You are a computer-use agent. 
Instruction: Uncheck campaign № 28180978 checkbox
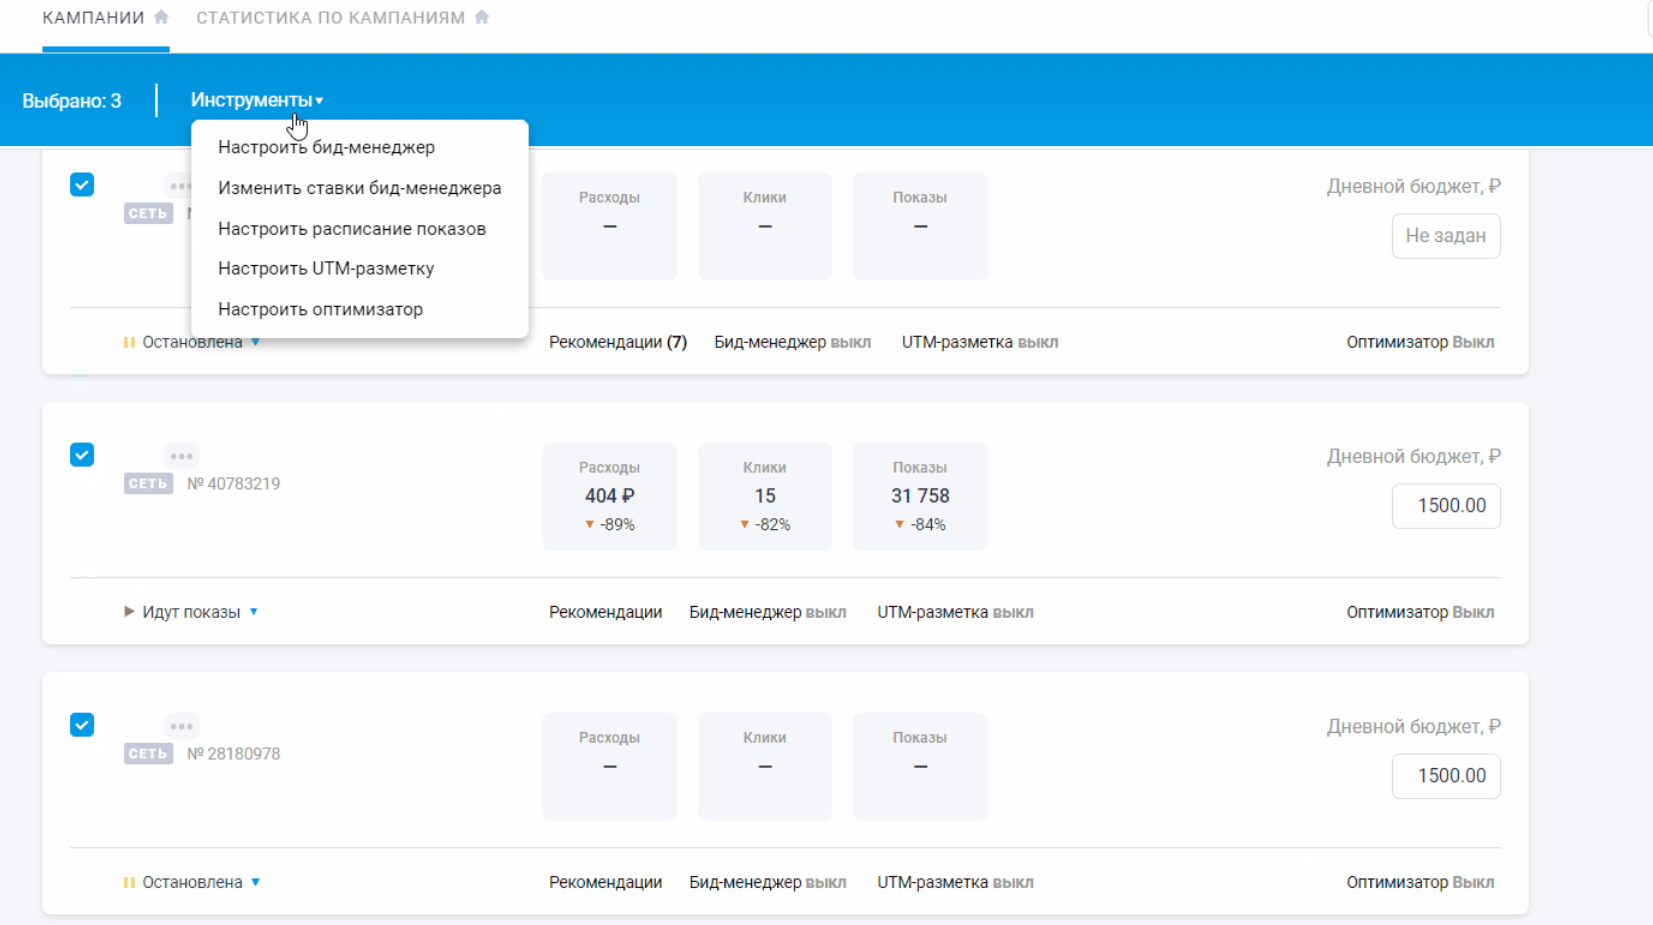[82, 725]
